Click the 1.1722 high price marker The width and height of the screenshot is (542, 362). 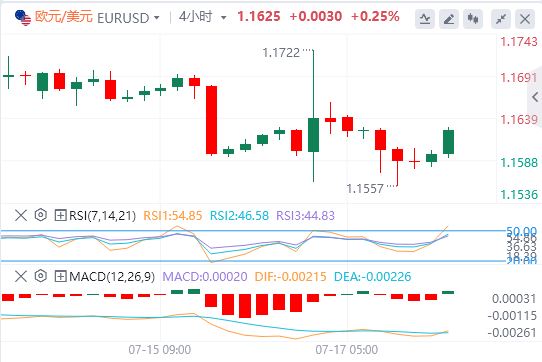[x=281, y=53]
